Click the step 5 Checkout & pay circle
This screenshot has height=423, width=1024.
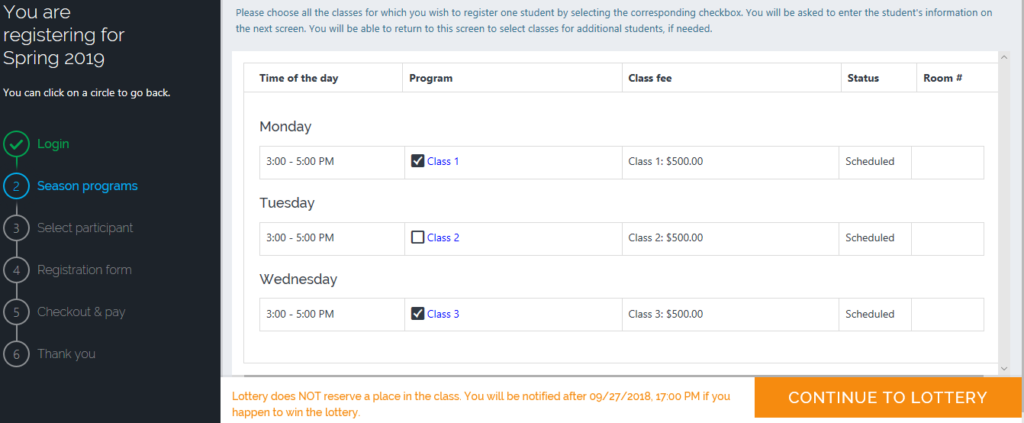pyautogui.click(x=16, y=312)
